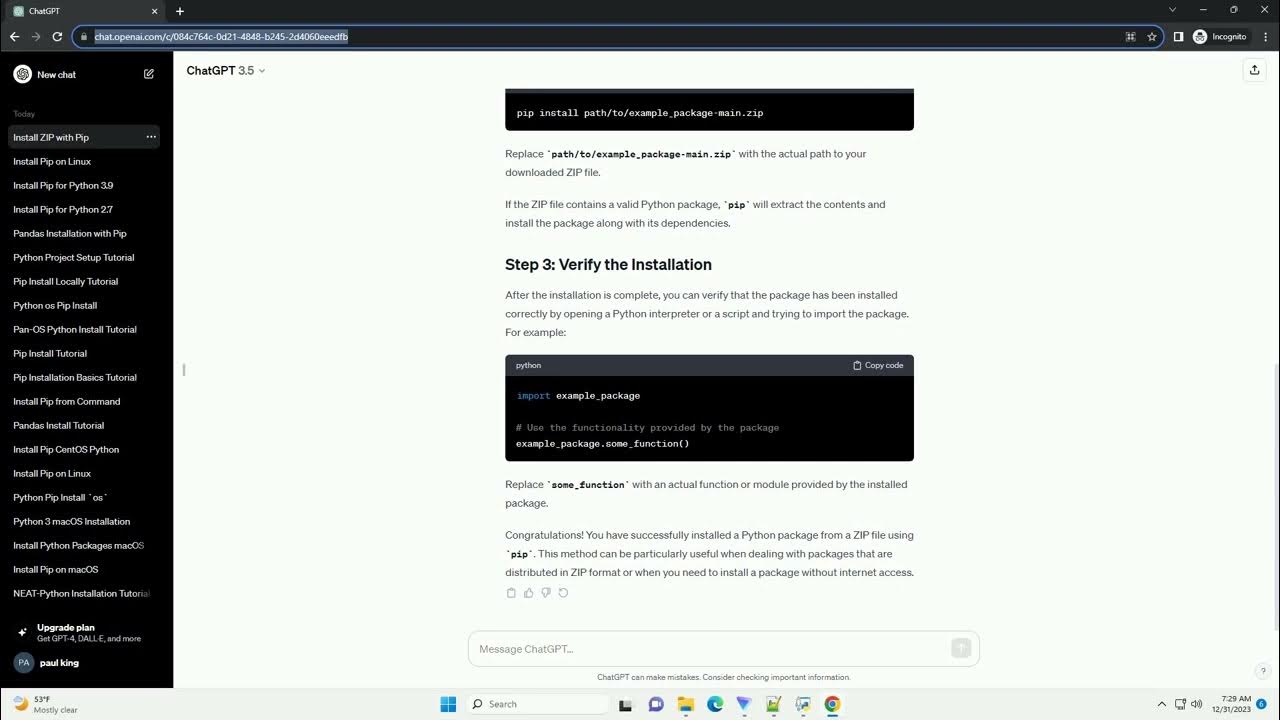Click the browser address bar URL

point(221,36)
